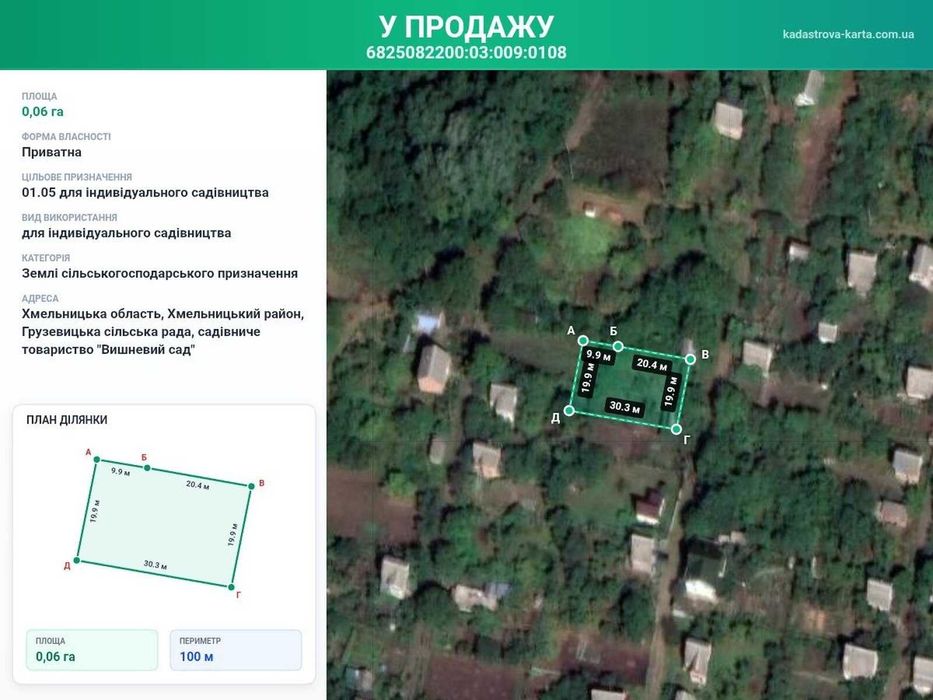Click land category 'Землі сільськогосподарського призначення'
Image resolution: width=933 pixels, height=700 pixels.
(159, 273)
